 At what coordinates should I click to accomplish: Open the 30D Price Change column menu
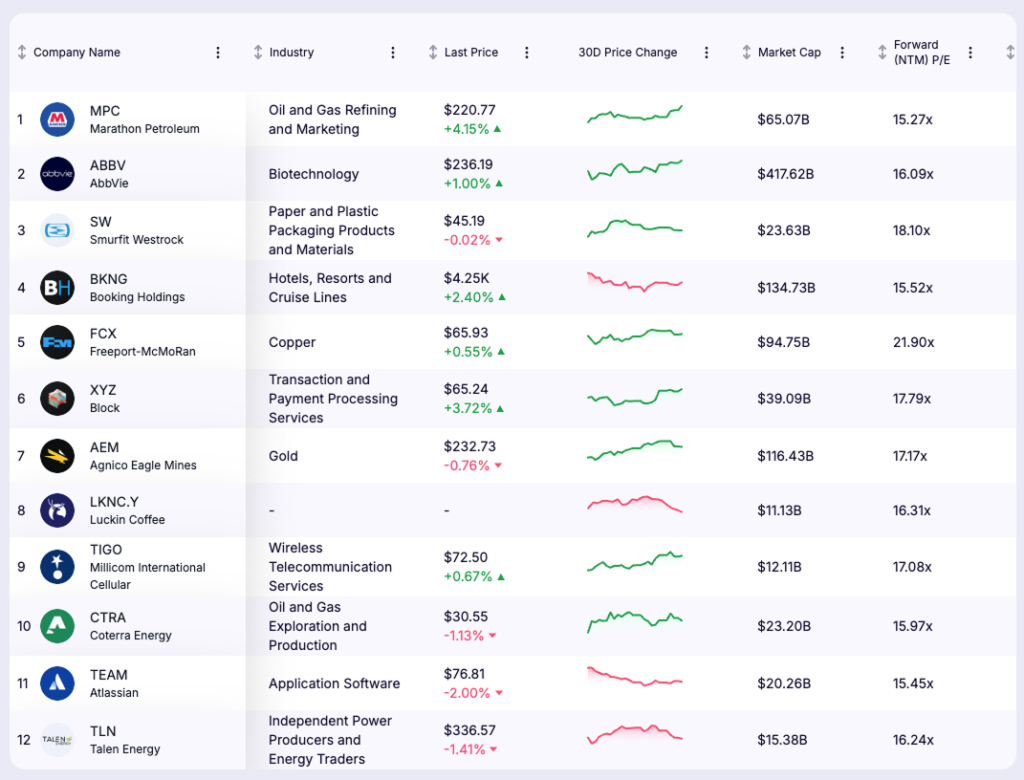(x=707, y=52)
